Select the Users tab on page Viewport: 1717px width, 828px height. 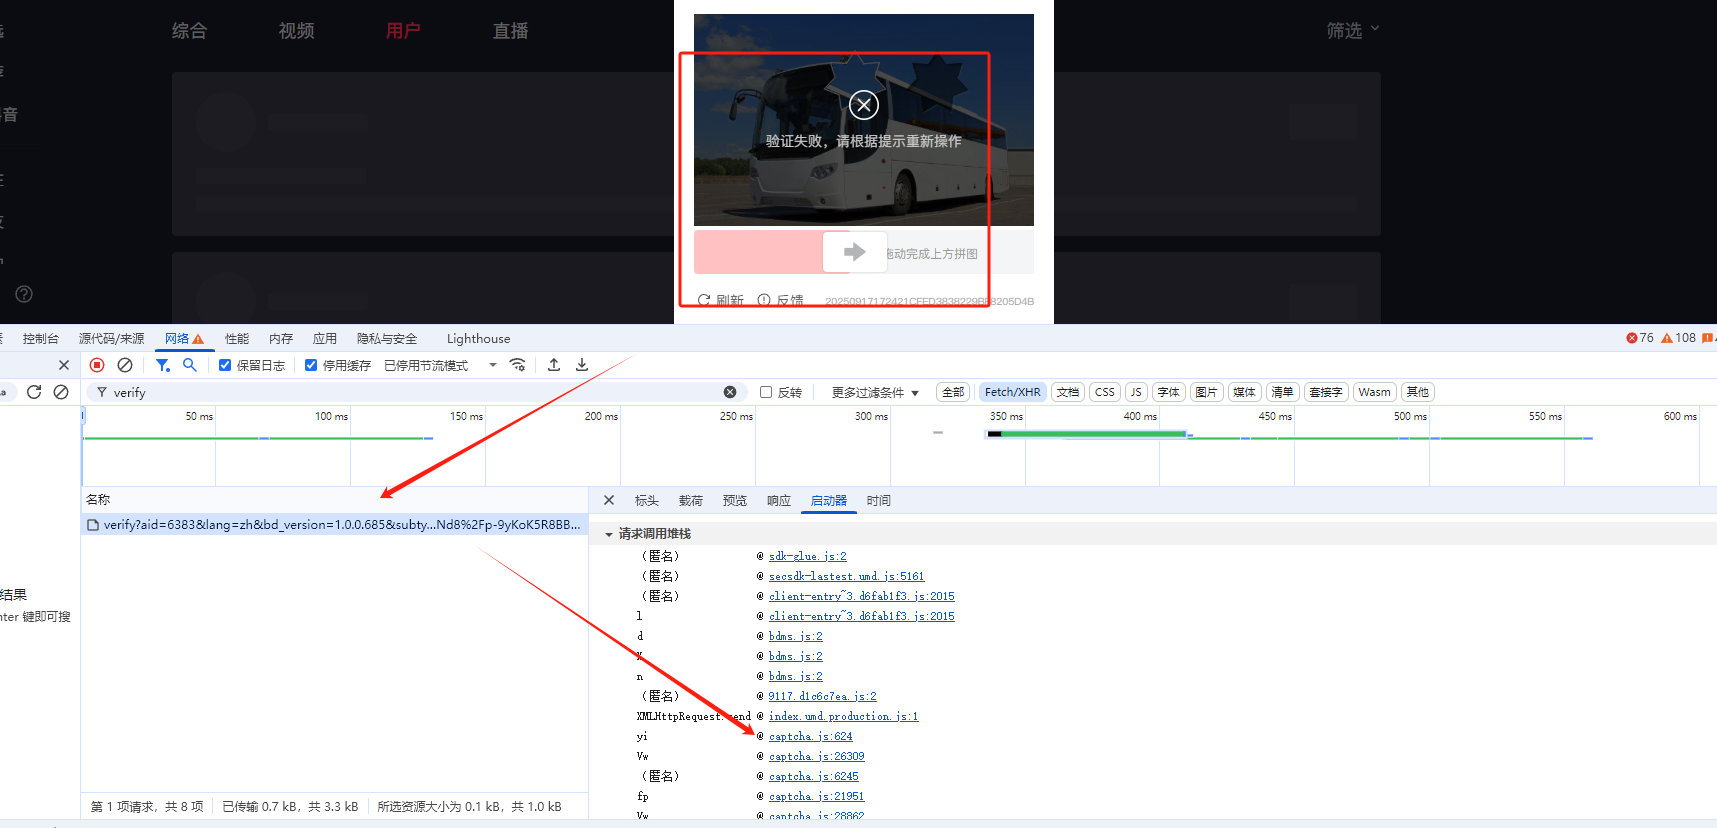tap(403, 31)
